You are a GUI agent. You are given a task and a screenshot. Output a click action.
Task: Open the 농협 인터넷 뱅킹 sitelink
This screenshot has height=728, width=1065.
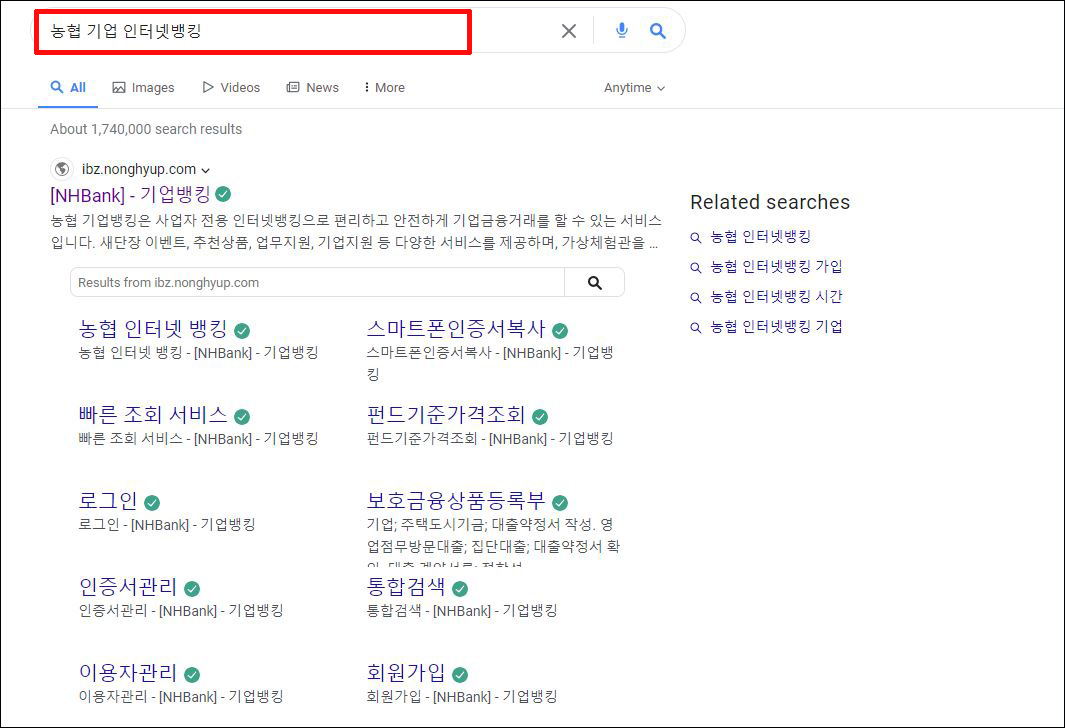tap(153, 329)
